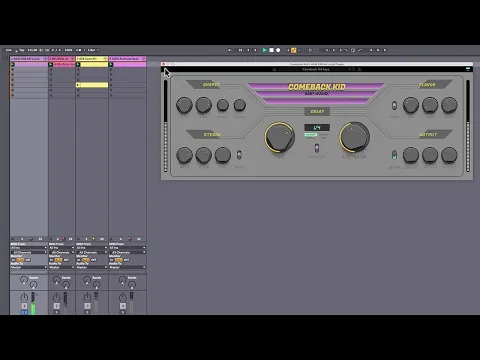Click the last knob in Output section
480x360 pixels.
pyautogui.click(x=449, y=155)
